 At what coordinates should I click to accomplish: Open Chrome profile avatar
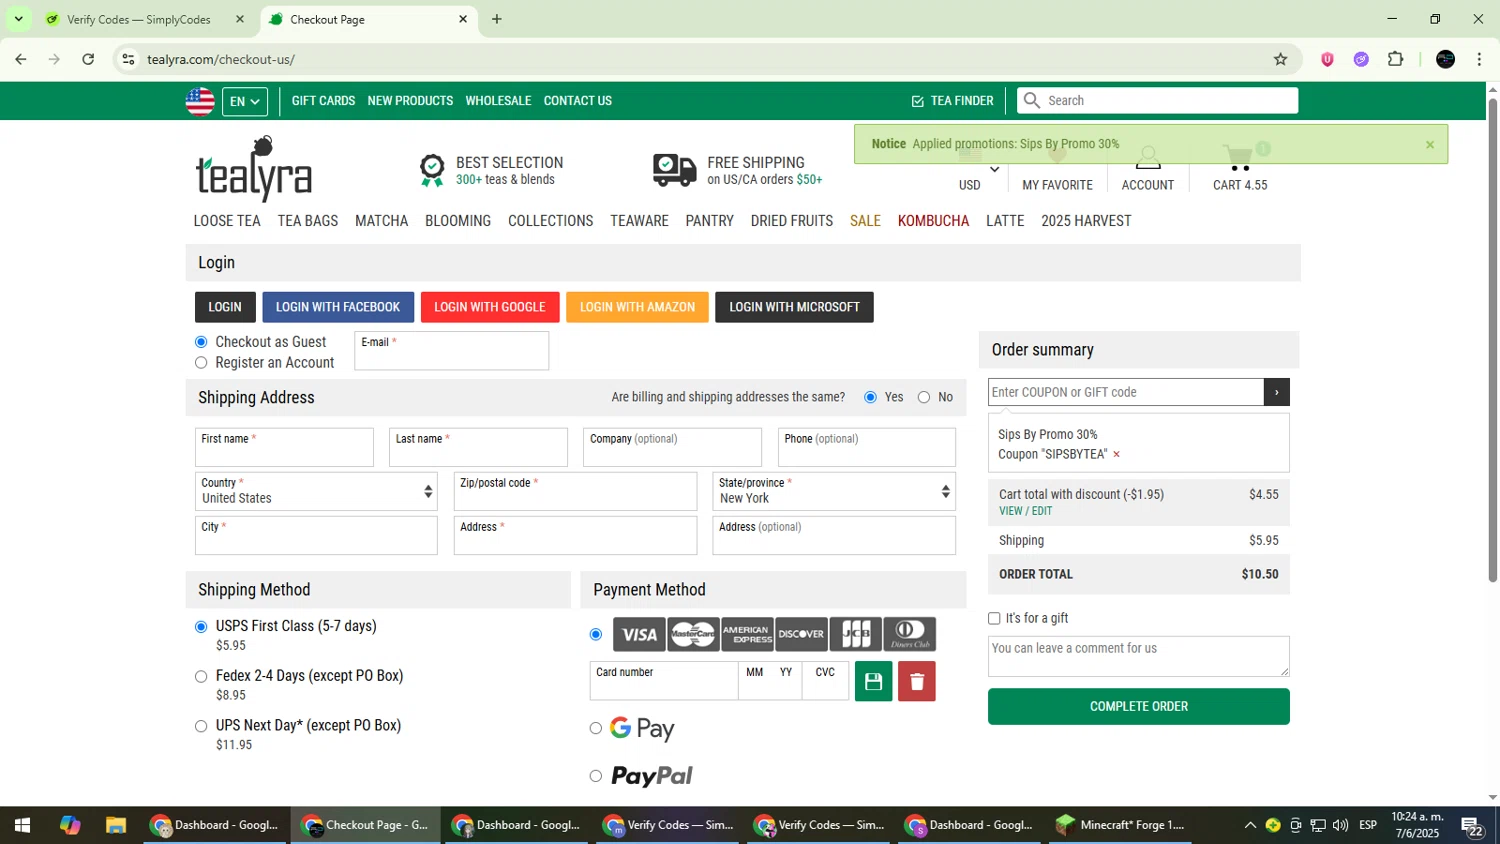pyautogui.click(x=1445, y=59)
